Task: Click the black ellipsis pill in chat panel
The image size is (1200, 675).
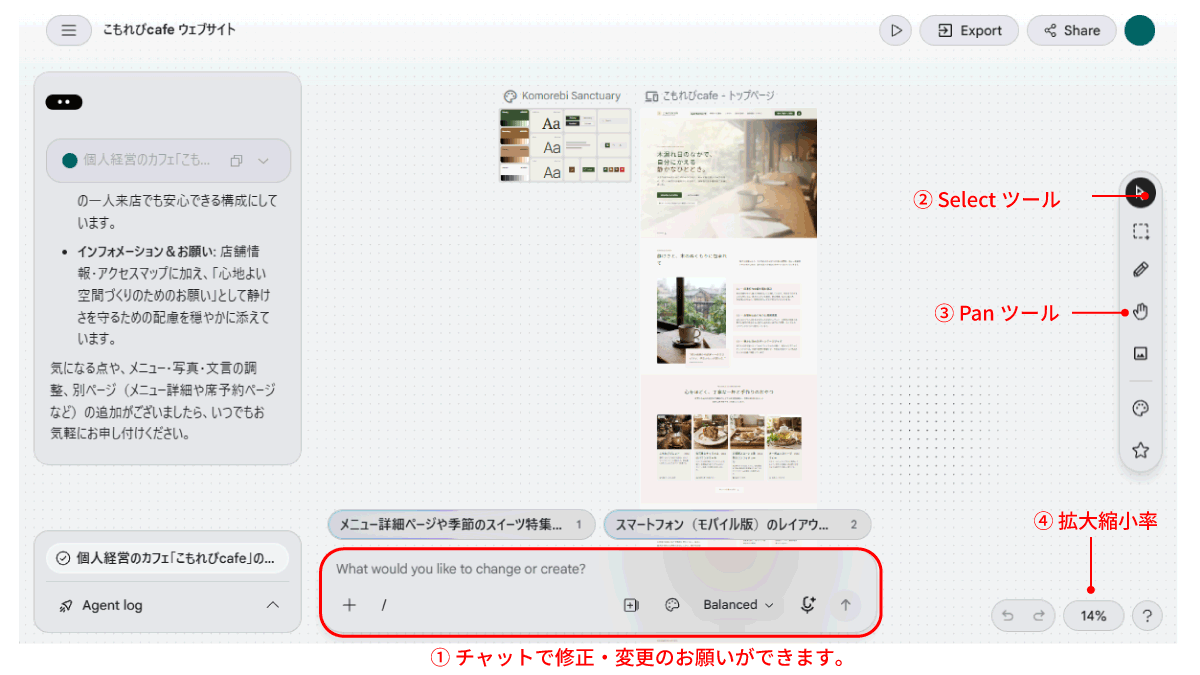Action: 64,101
